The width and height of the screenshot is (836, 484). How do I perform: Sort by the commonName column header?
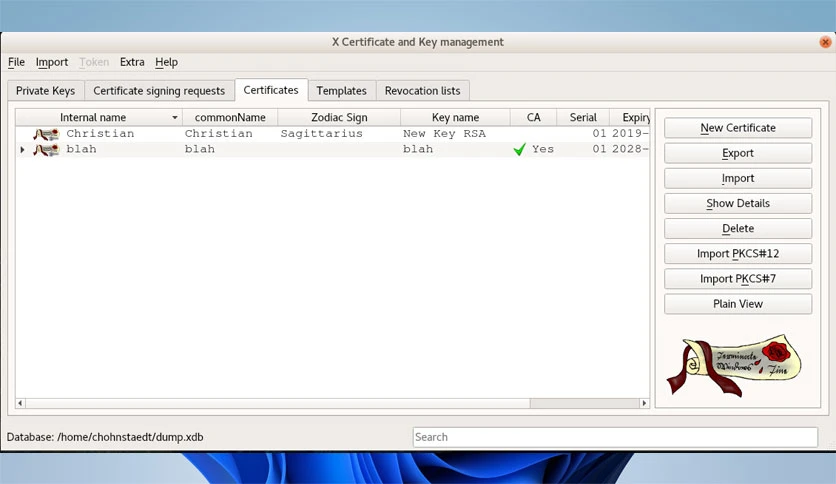pyautogui.click(x=230, y=117)
